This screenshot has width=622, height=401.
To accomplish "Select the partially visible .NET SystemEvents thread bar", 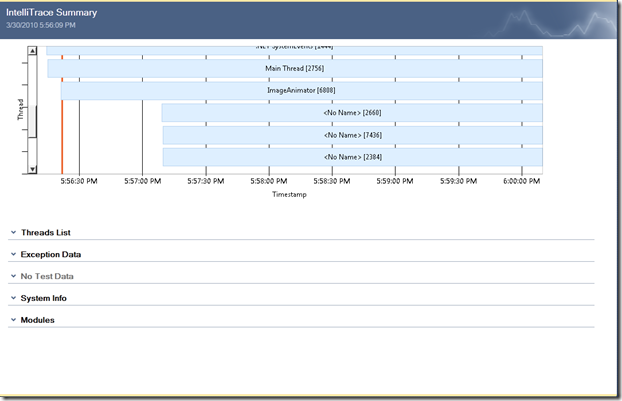I will click(294, 50).
